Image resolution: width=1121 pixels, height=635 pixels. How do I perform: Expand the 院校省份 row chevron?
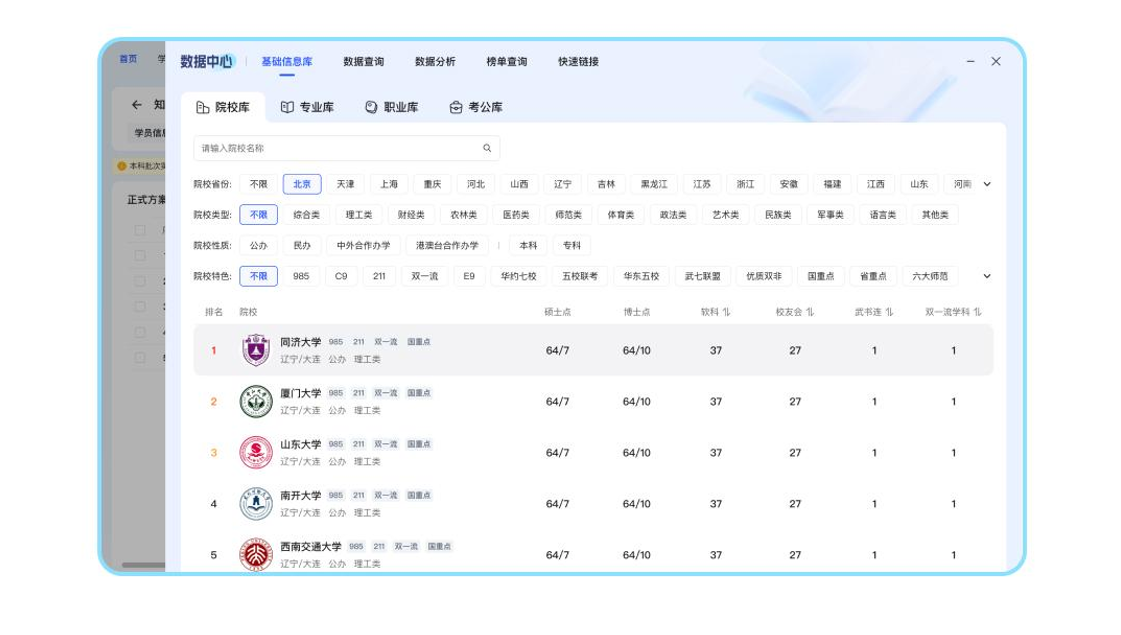coord(988,183)
